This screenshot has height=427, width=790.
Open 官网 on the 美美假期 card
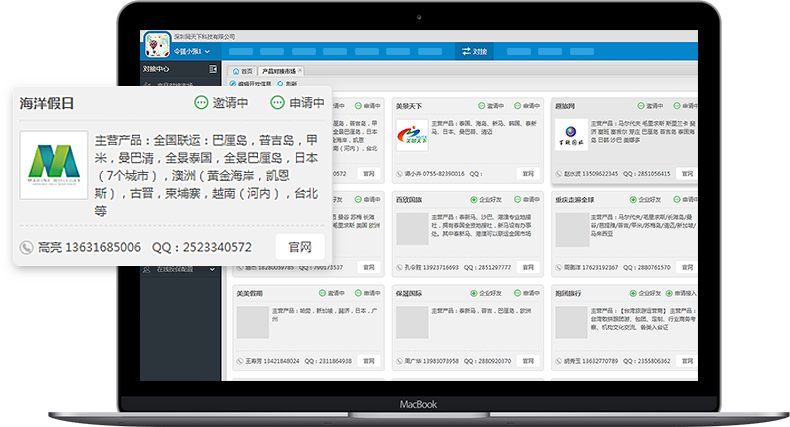pos(369,361)
